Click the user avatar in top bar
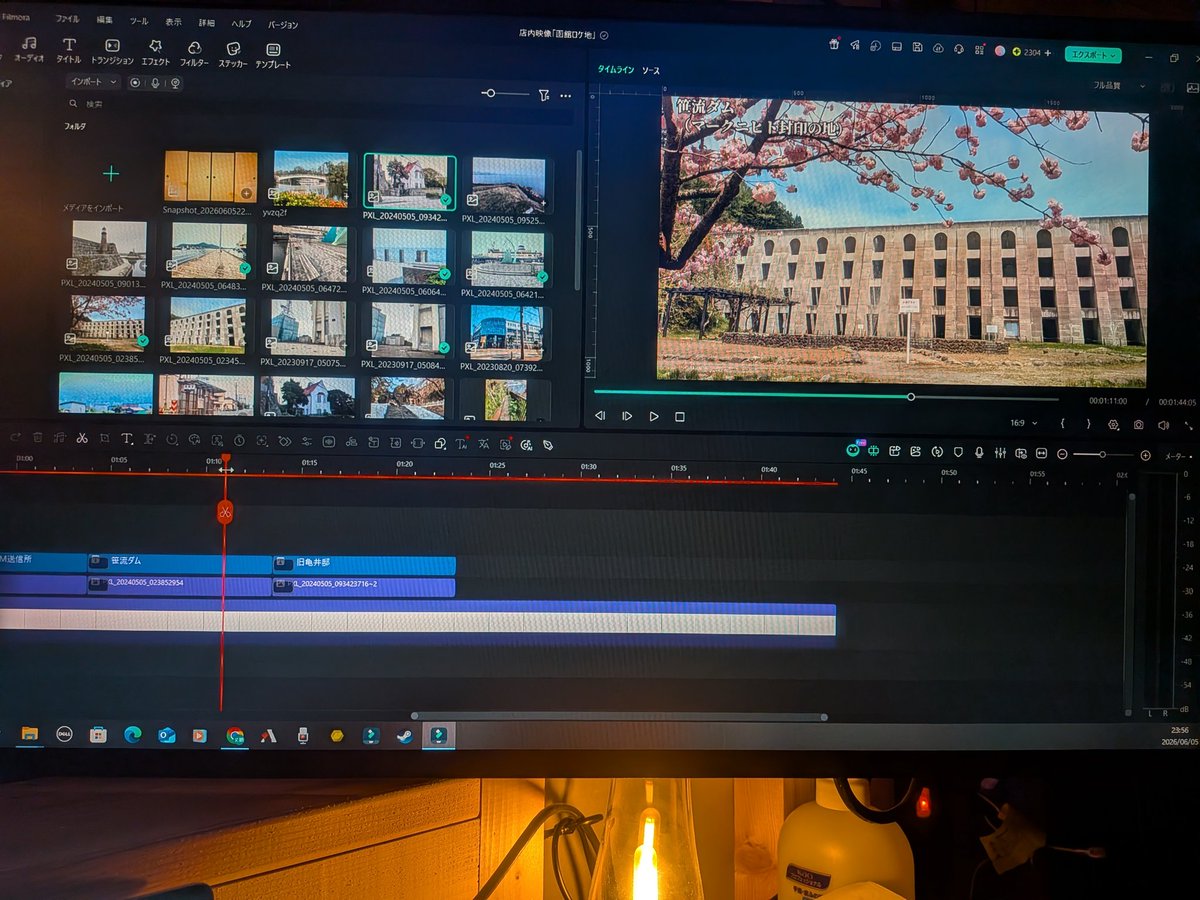The height and width of the screenshot is (900, 1200). [x=999, y=50]
